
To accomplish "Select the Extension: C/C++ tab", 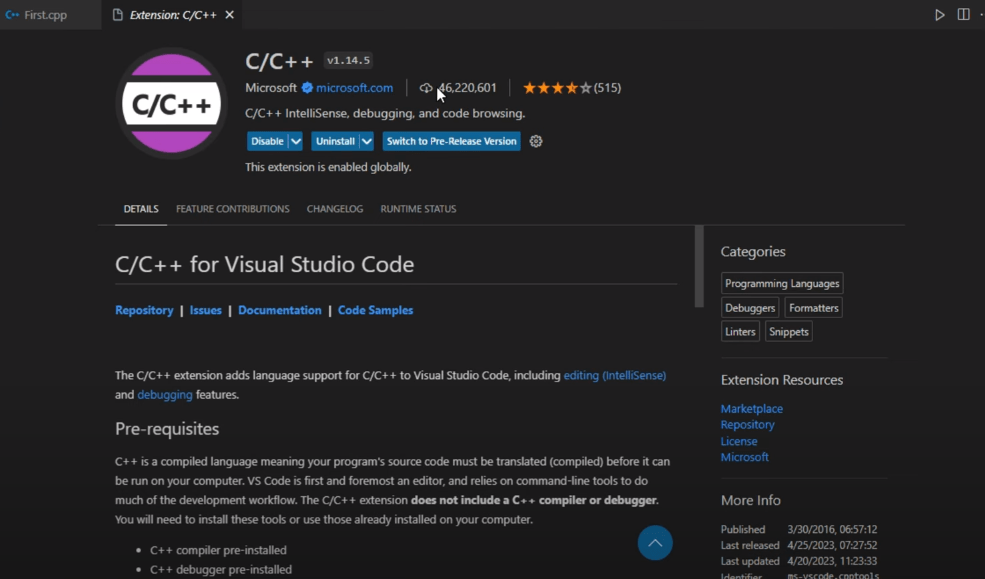I will tap(173, 14).
